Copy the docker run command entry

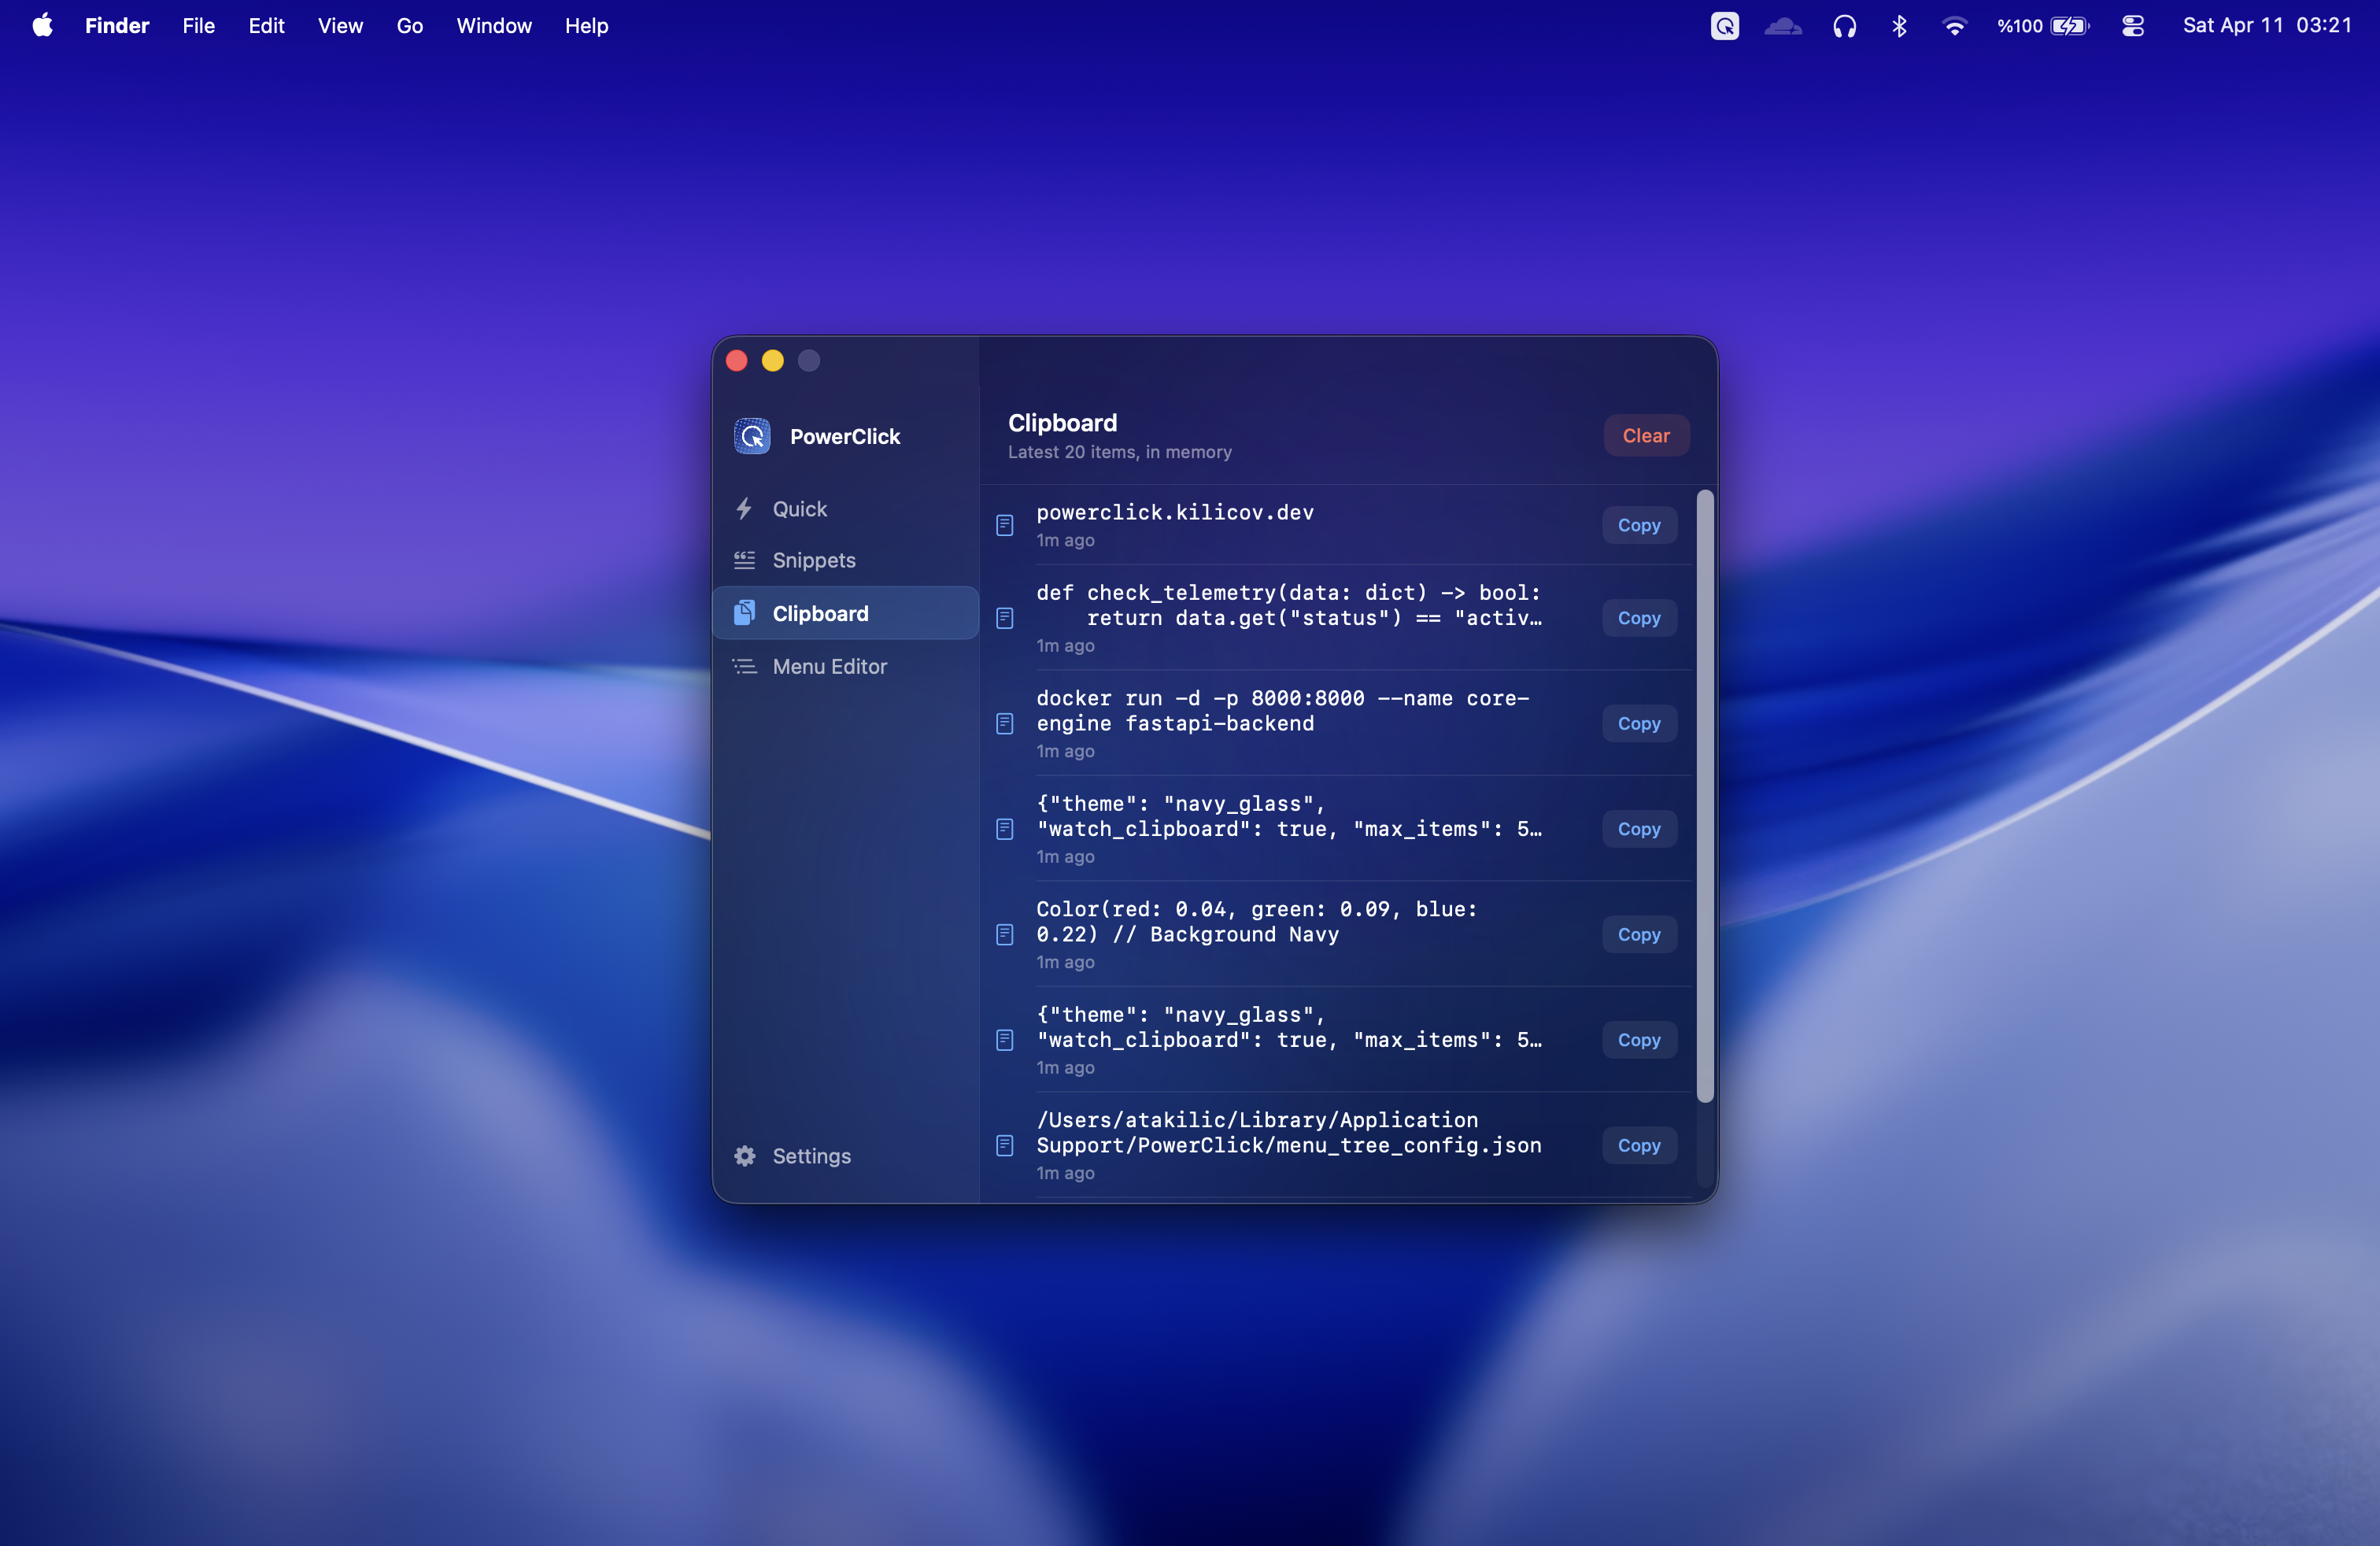tap(1638, 723)
